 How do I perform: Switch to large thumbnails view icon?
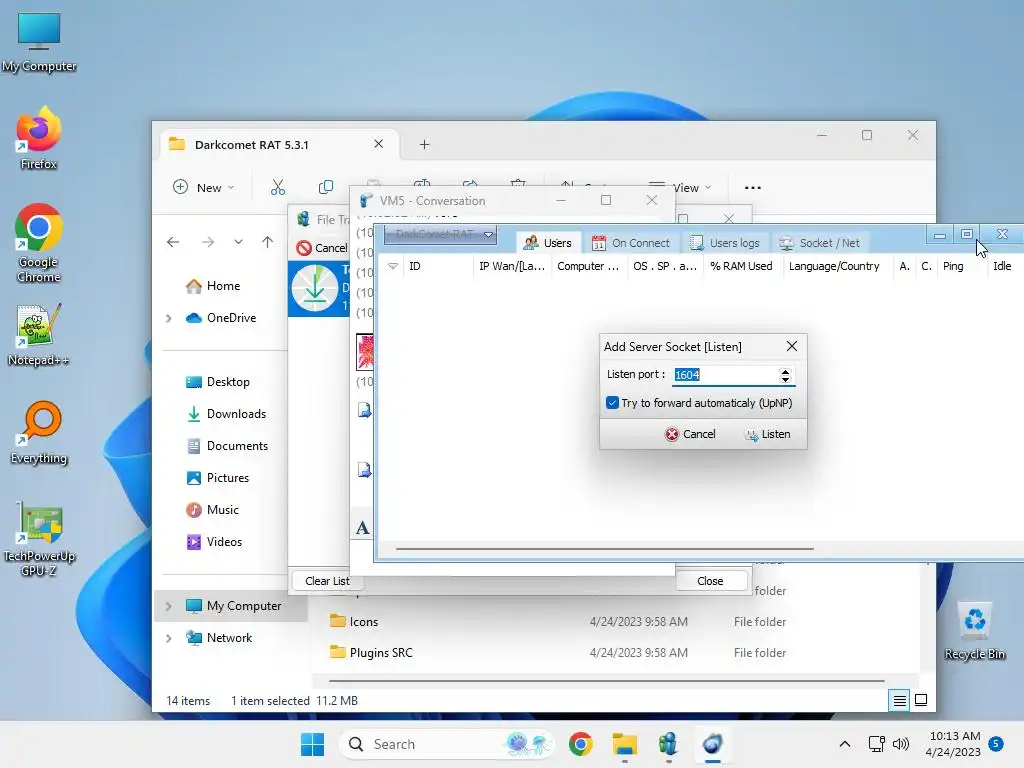(x=921, y=701)
